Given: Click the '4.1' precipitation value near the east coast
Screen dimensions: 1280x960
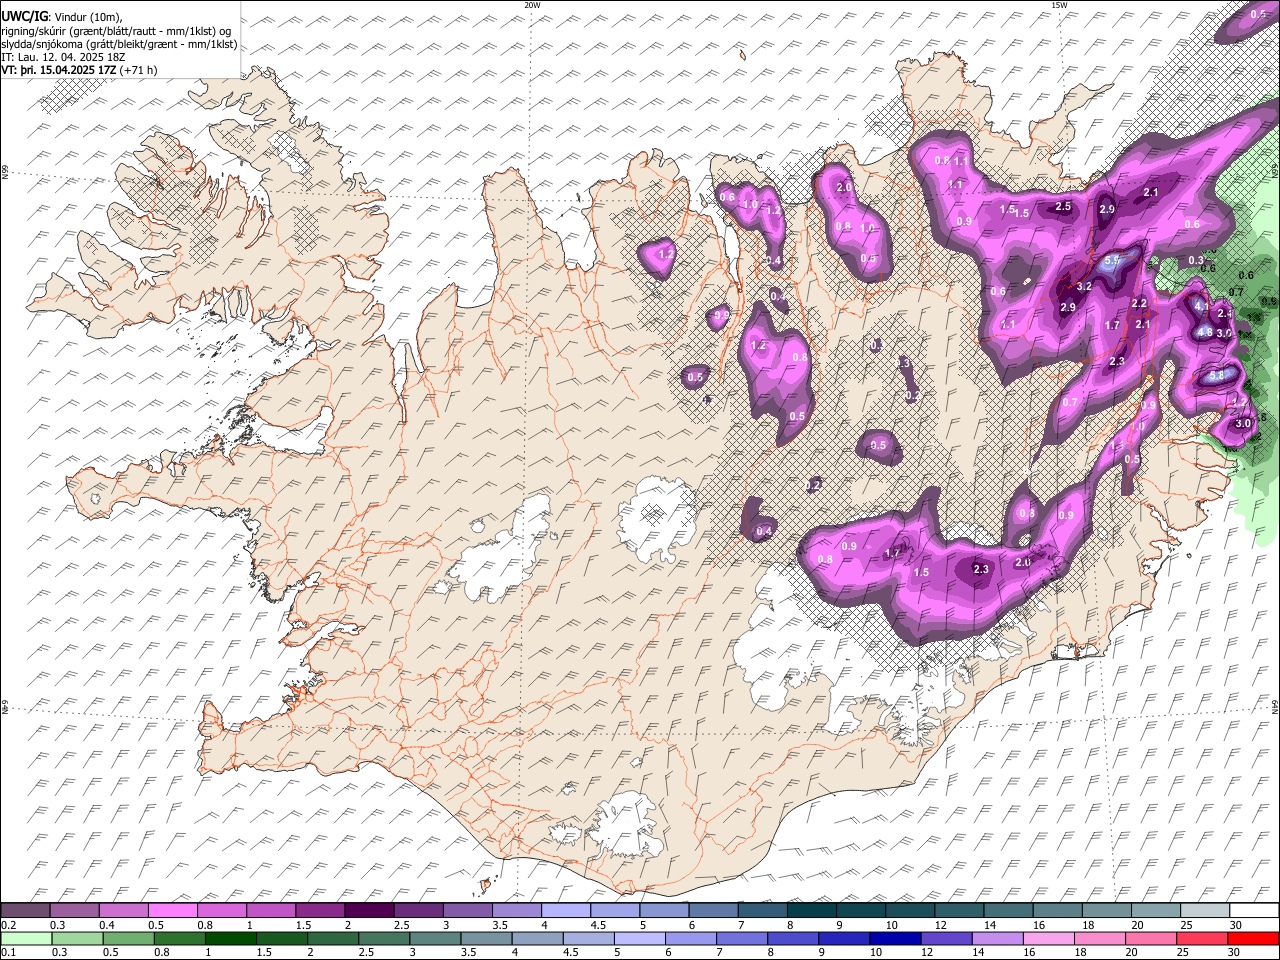Looking at the screenshot, I should tap(1202, 307).
